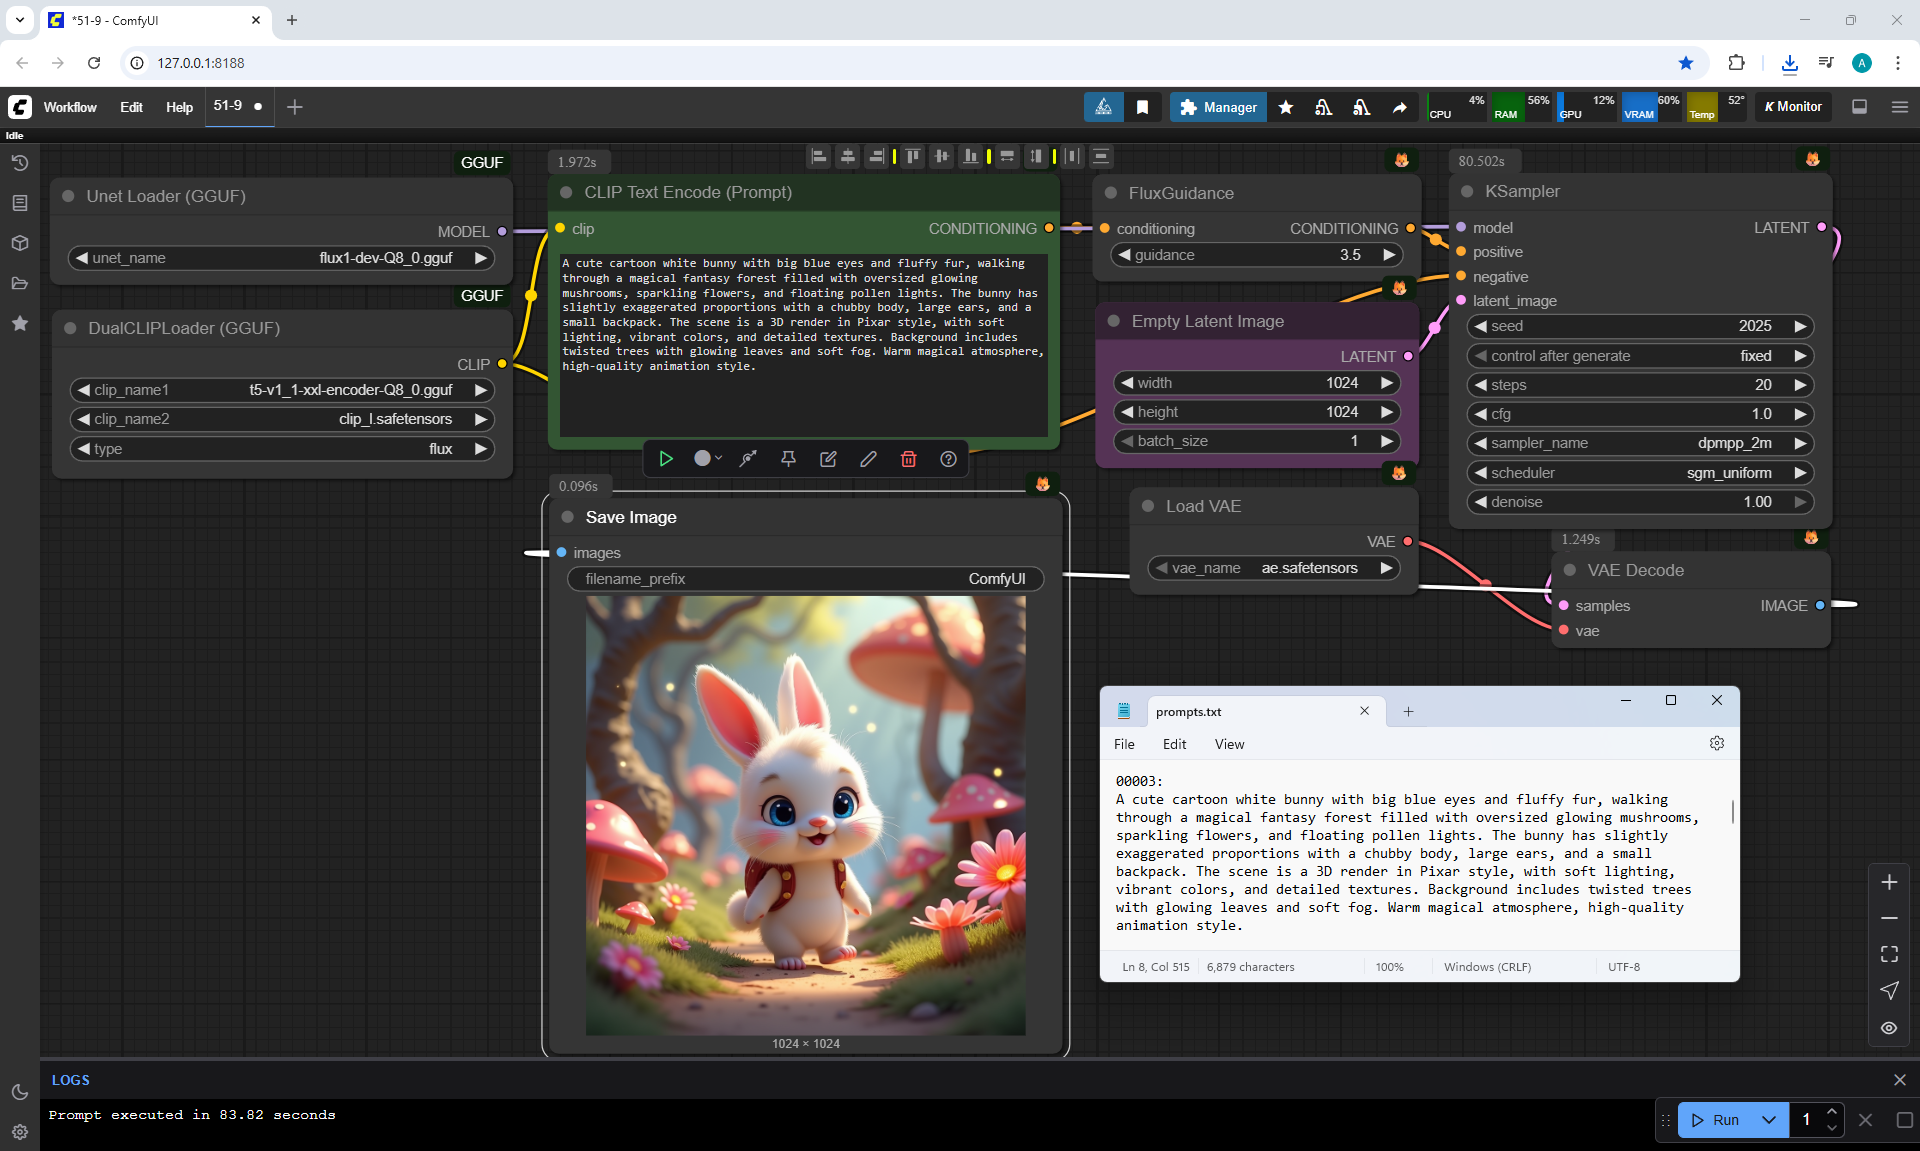Image resolution: width=1920 pixels, height=1151 pixels.
Task: Open node help question mark icon
Action: pos(948,459)
